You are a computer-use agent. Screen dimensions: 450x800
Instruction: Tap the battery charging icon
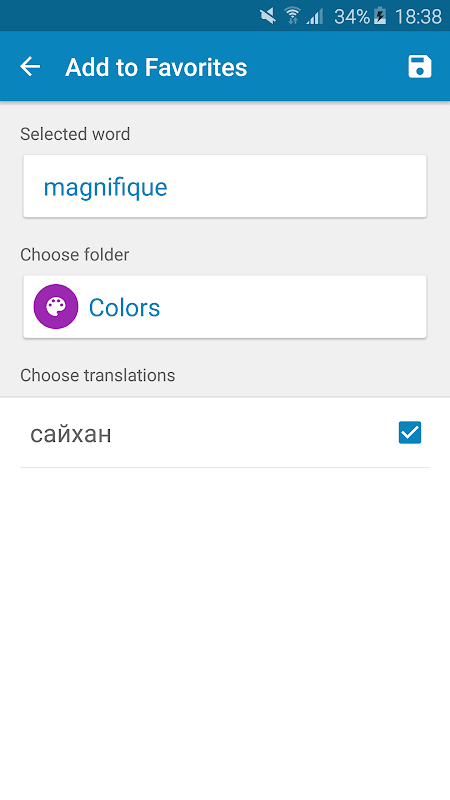point(380,16)
